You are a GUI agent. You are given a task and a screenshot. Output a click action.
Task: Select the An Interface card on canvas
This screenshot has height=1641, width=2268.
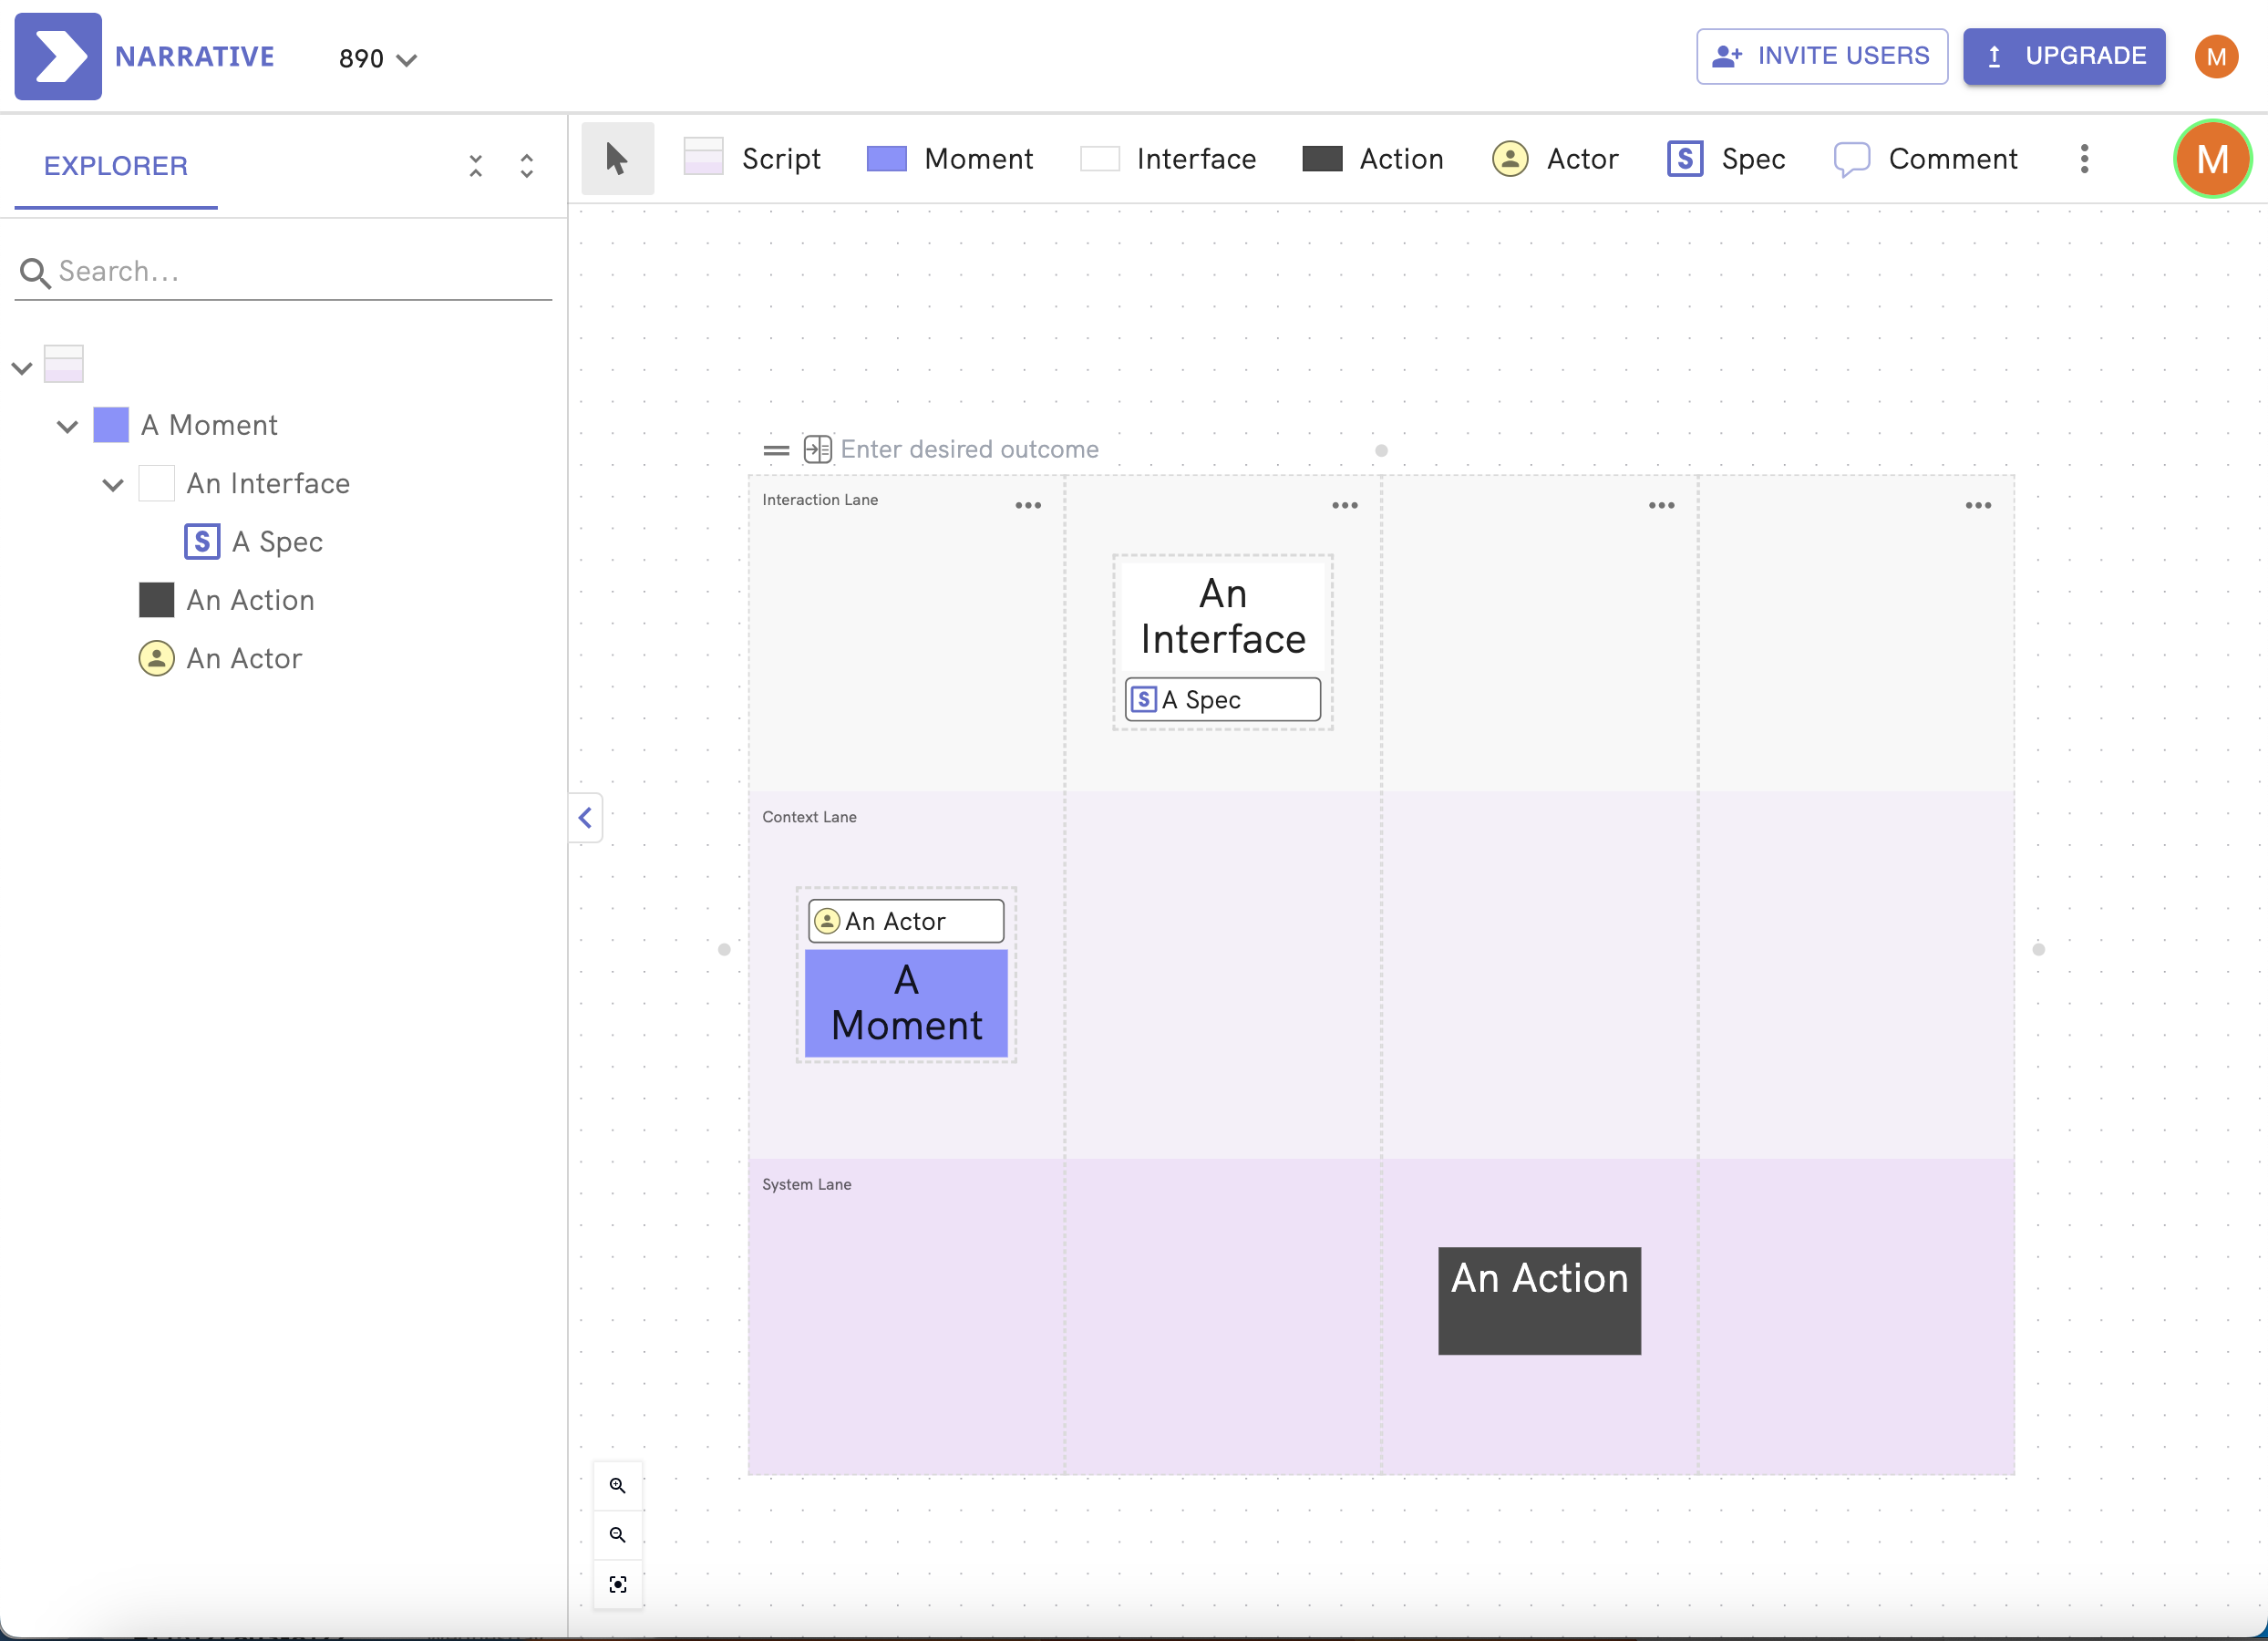pyautogui.click(x=1223, y=617)
